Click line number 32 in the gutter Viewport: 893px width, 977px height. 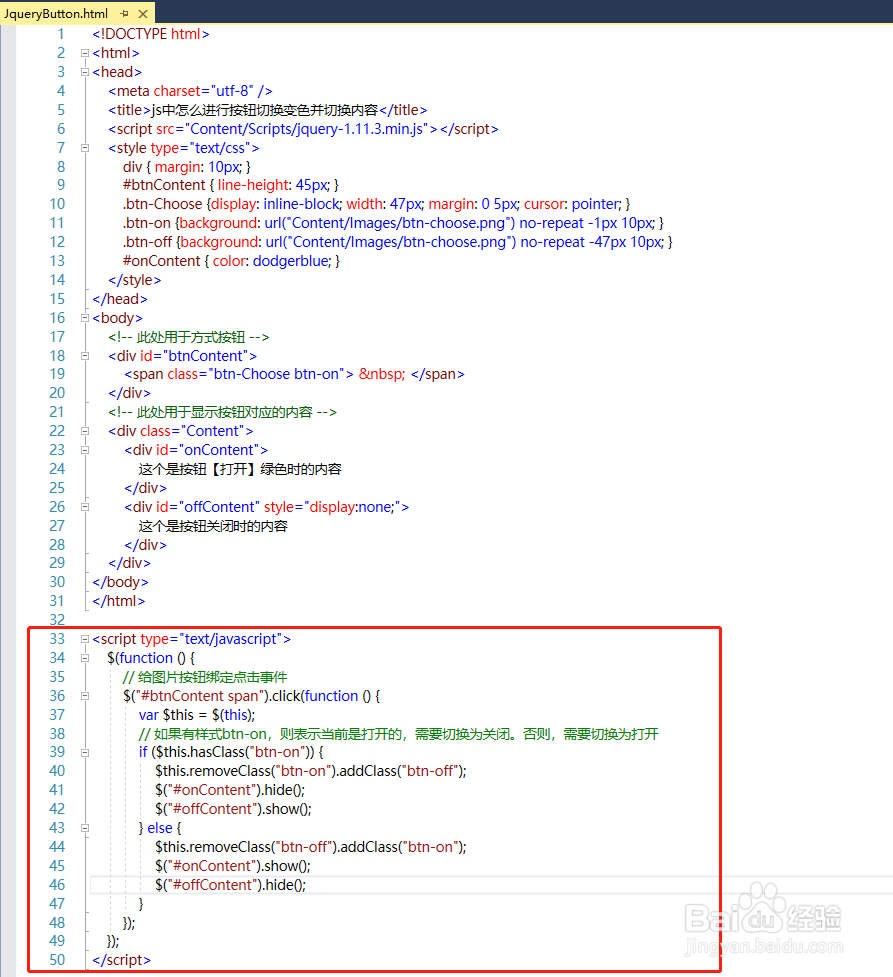(57, 619)
